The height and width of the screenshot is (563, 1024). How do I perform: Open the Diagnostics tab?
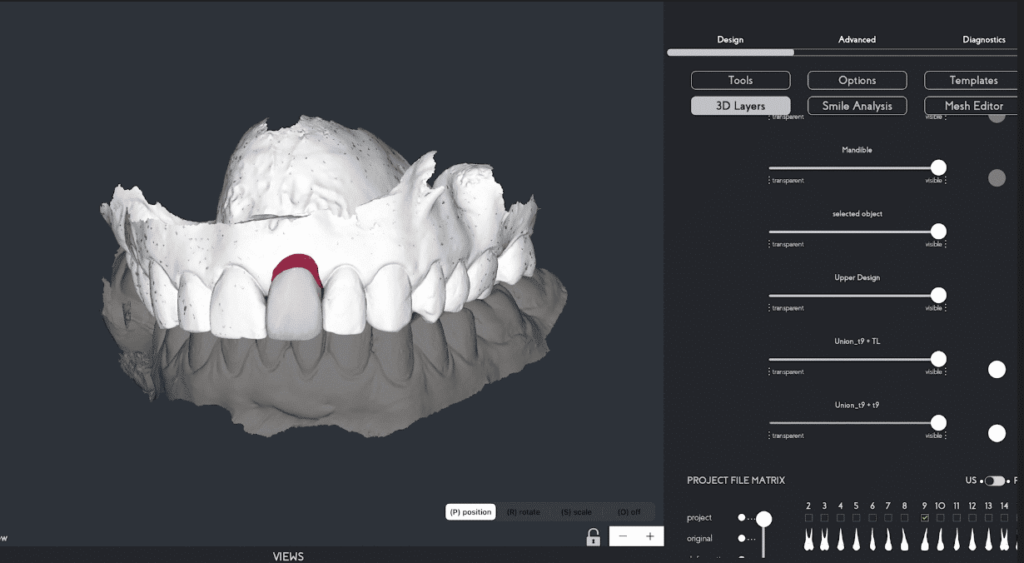coord(983,40)
